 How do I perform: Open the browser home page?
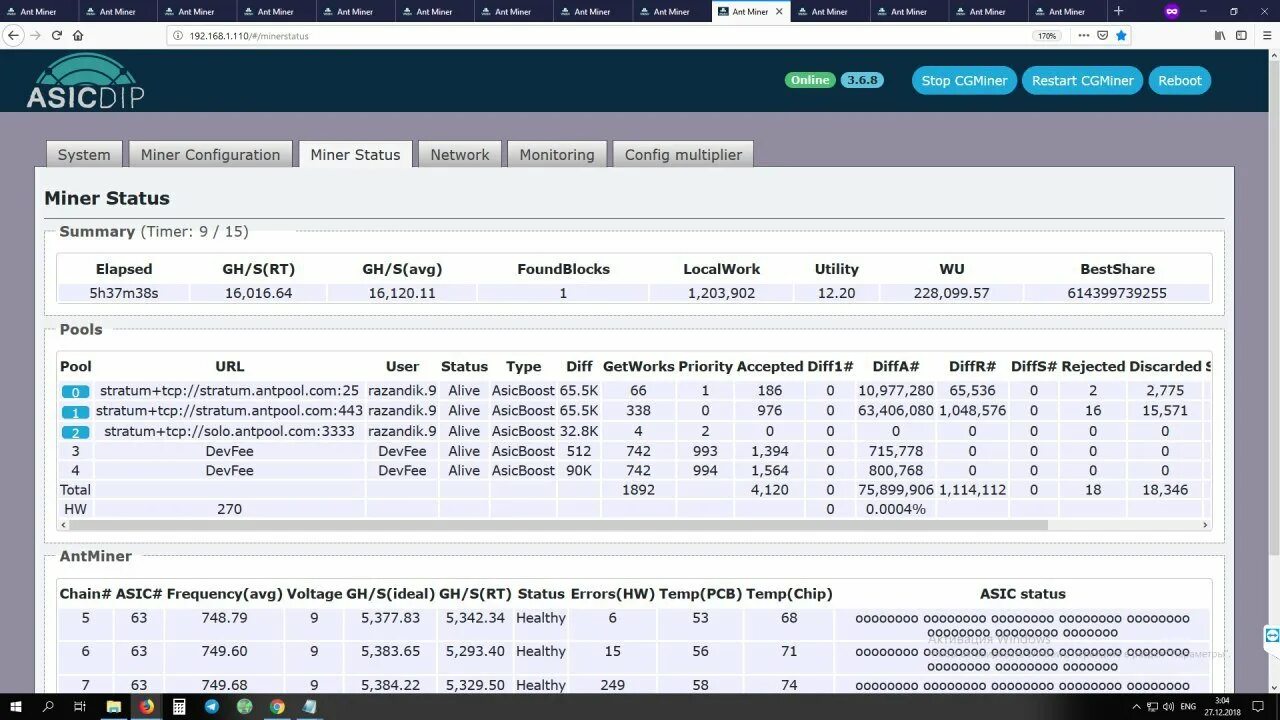pos(78,35)
